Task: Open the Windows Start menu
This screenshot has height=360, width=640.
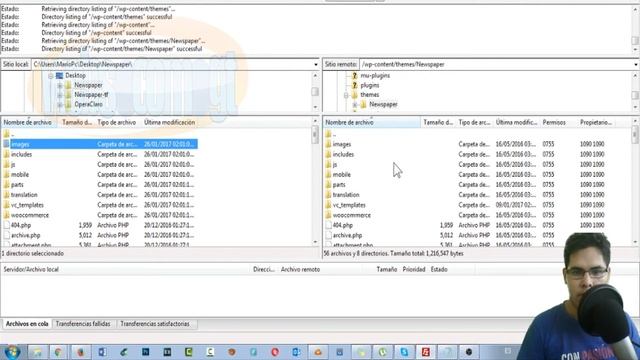Action: coord(12,352)
